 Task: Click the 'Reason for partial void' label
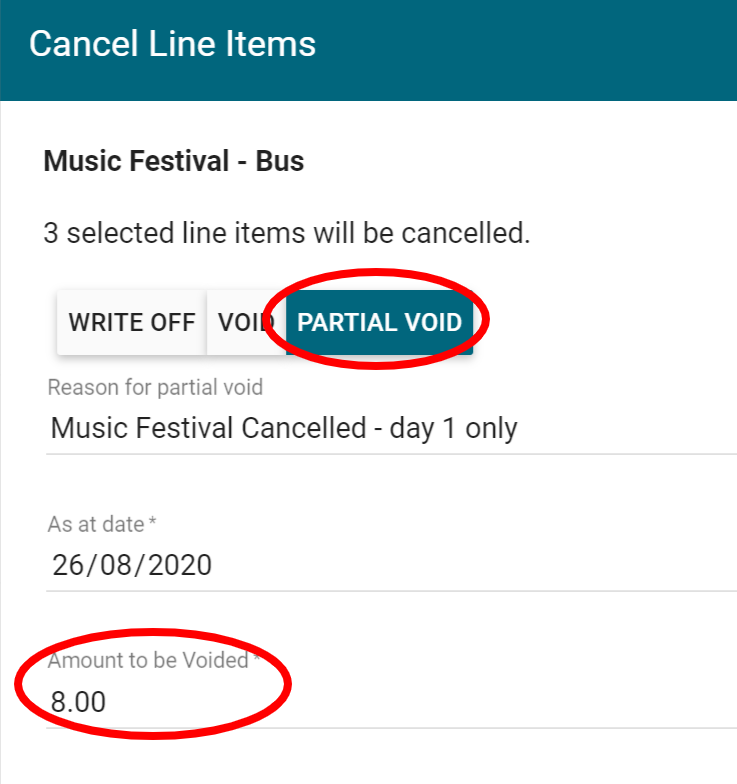[155, 388]
